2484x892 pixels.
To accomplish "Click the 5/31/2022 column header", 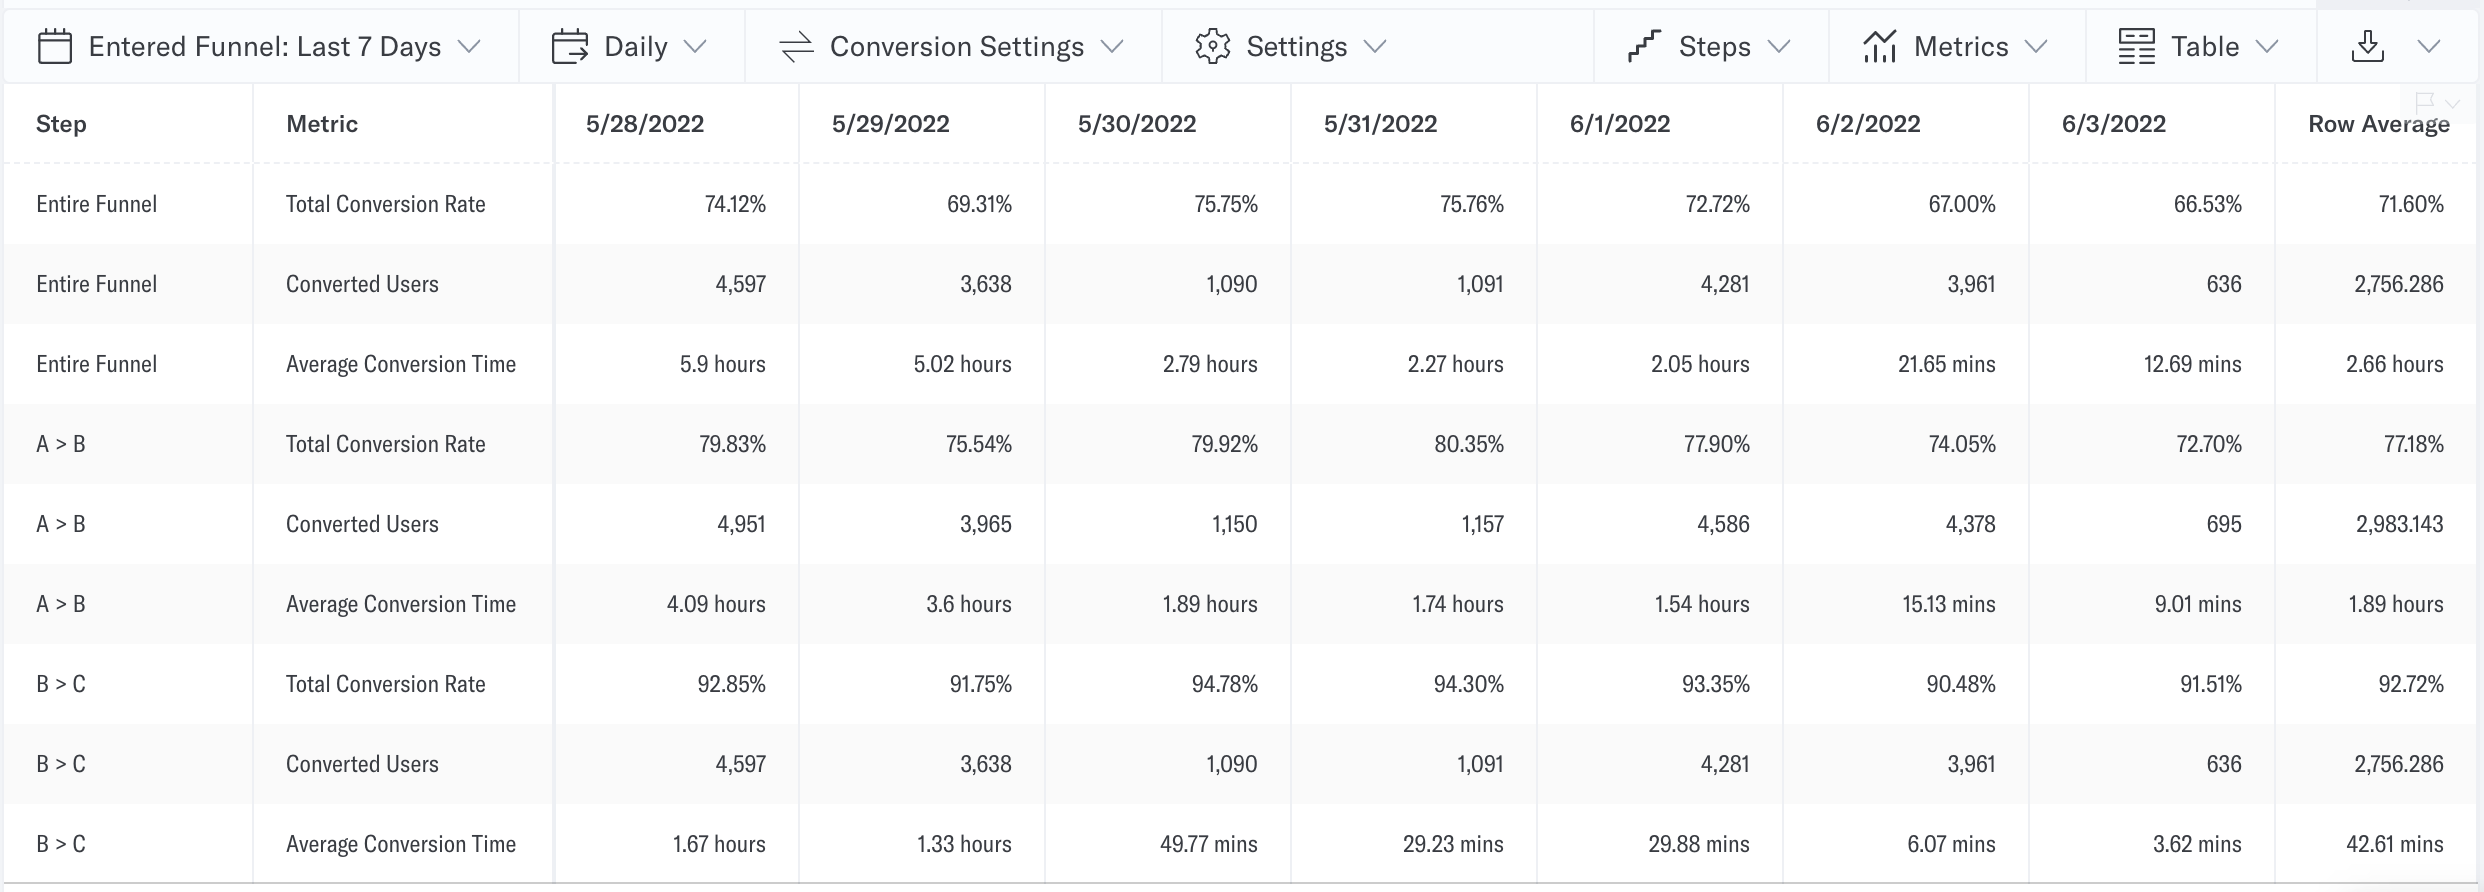I will [1381, 124].
